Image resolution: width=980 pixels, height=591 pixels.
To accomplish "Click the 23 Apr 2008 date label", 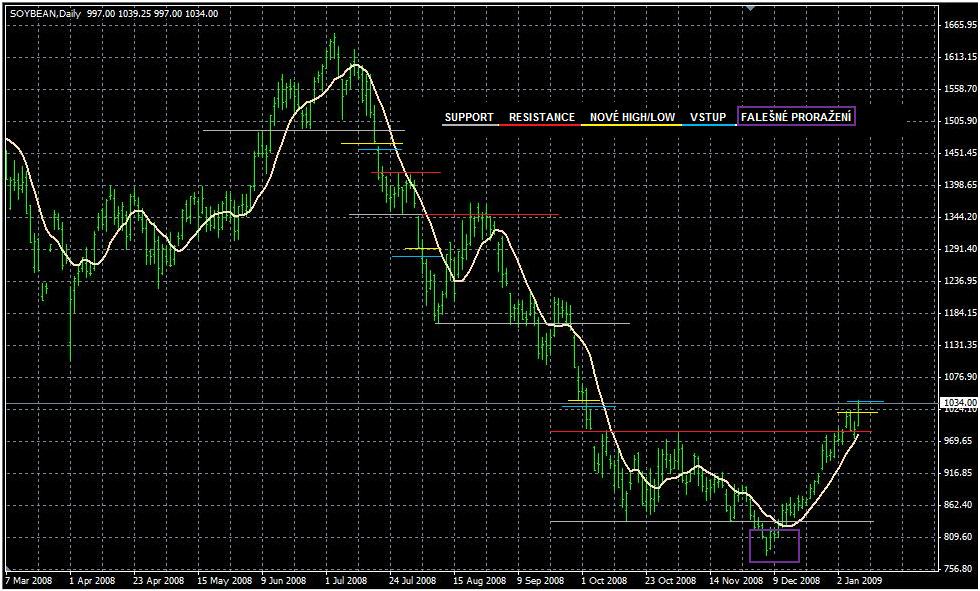I will [x=159, y=580].
